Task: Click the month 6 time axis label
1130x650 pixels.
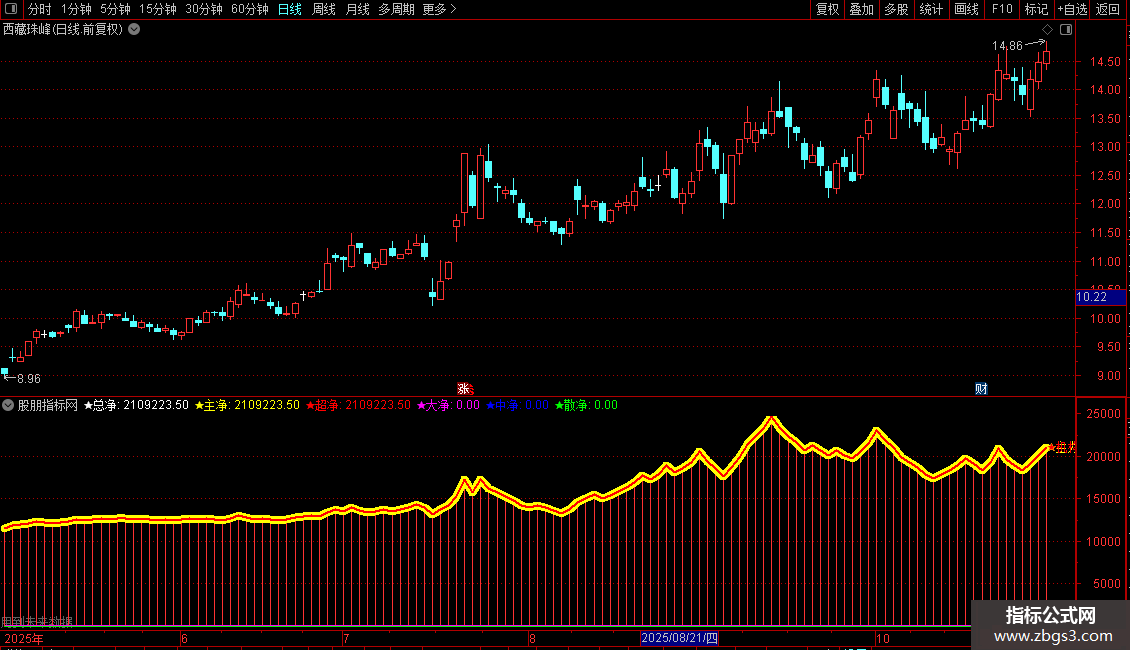Action: (x=184, y=638)
